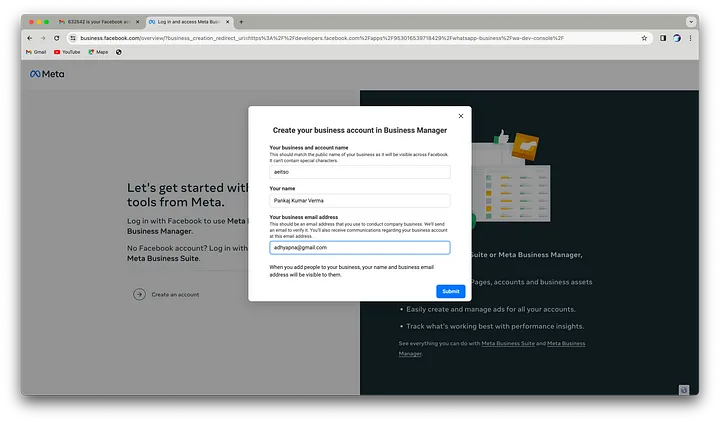
Task: Click the browser address bar URL
Action: pos(321,38)
